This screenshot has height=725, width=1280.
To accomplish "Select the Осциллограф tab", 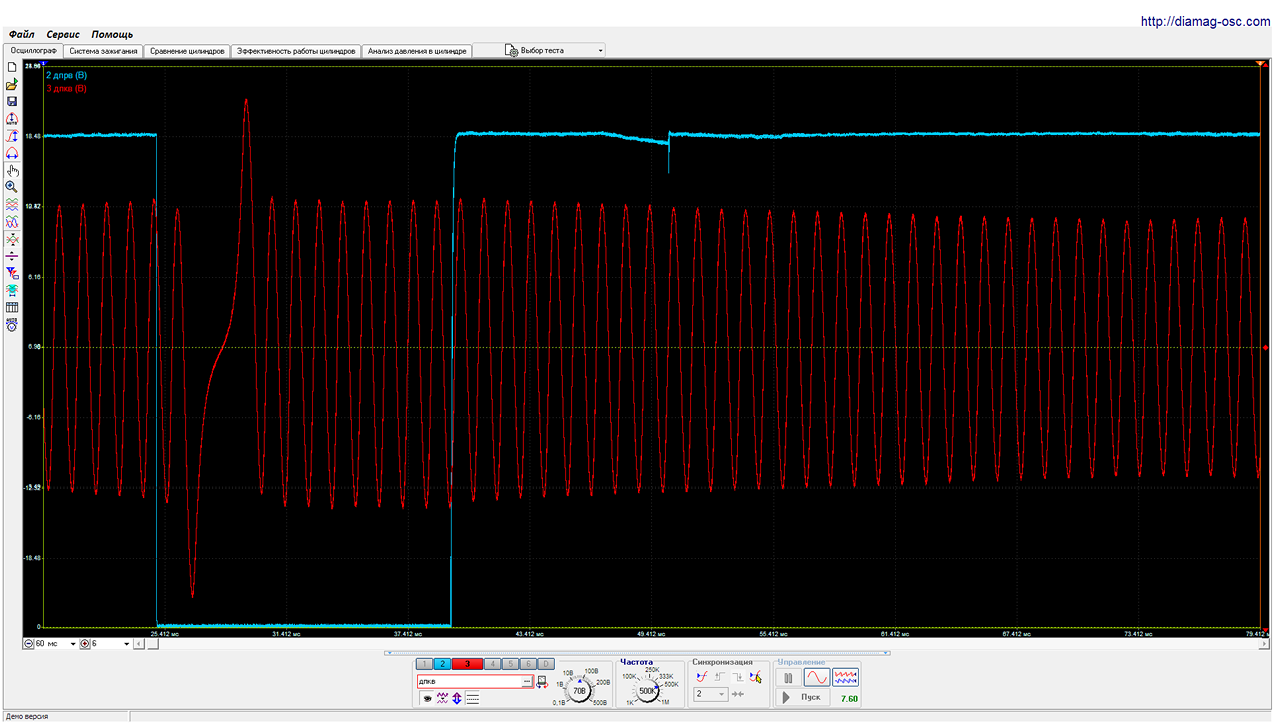I will pyautogui.click(x=32, y=50).
